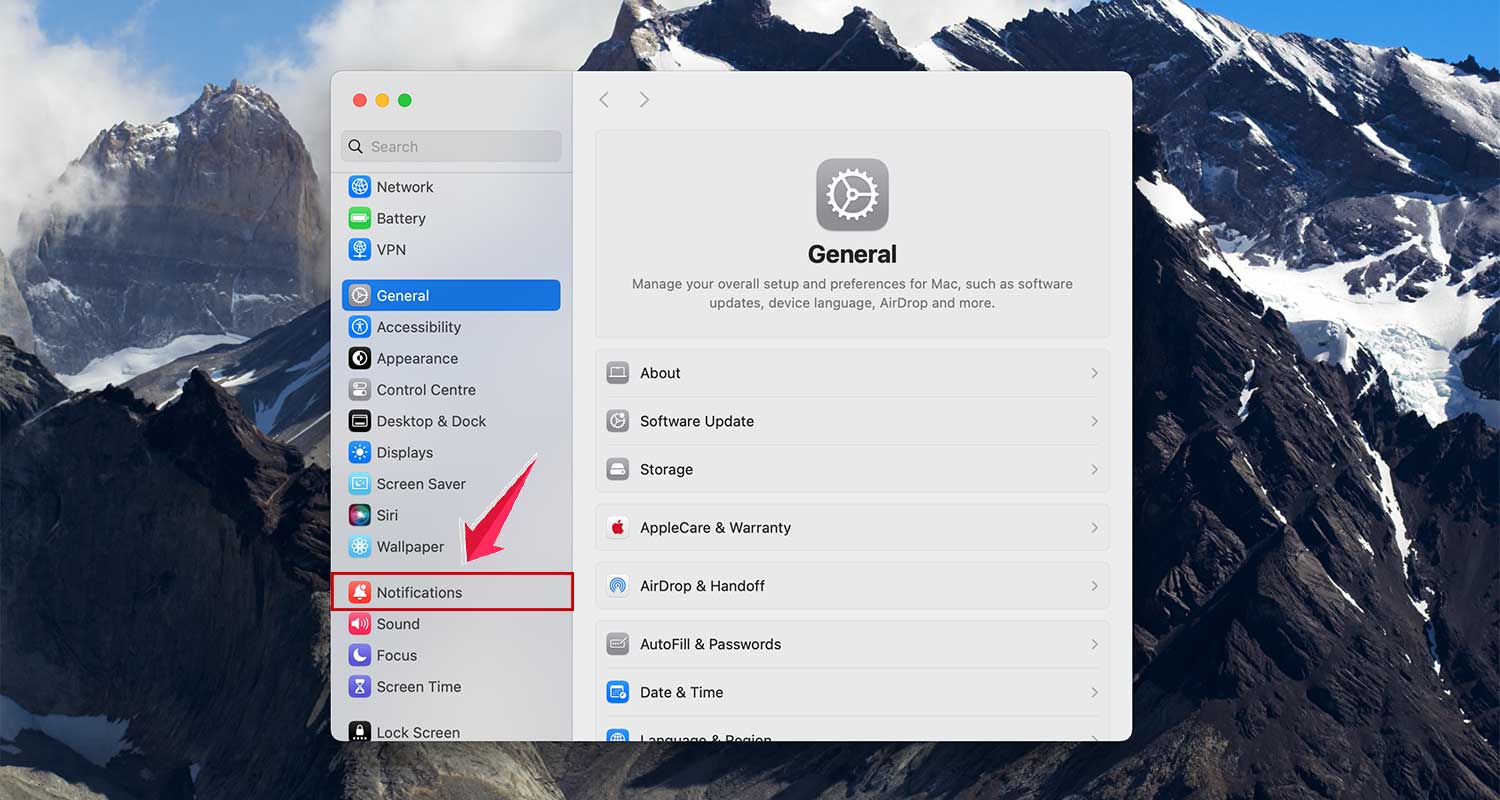Open VPN settings via its globe icon
This screenshot has height=800, width=1500.
point(361,249)
